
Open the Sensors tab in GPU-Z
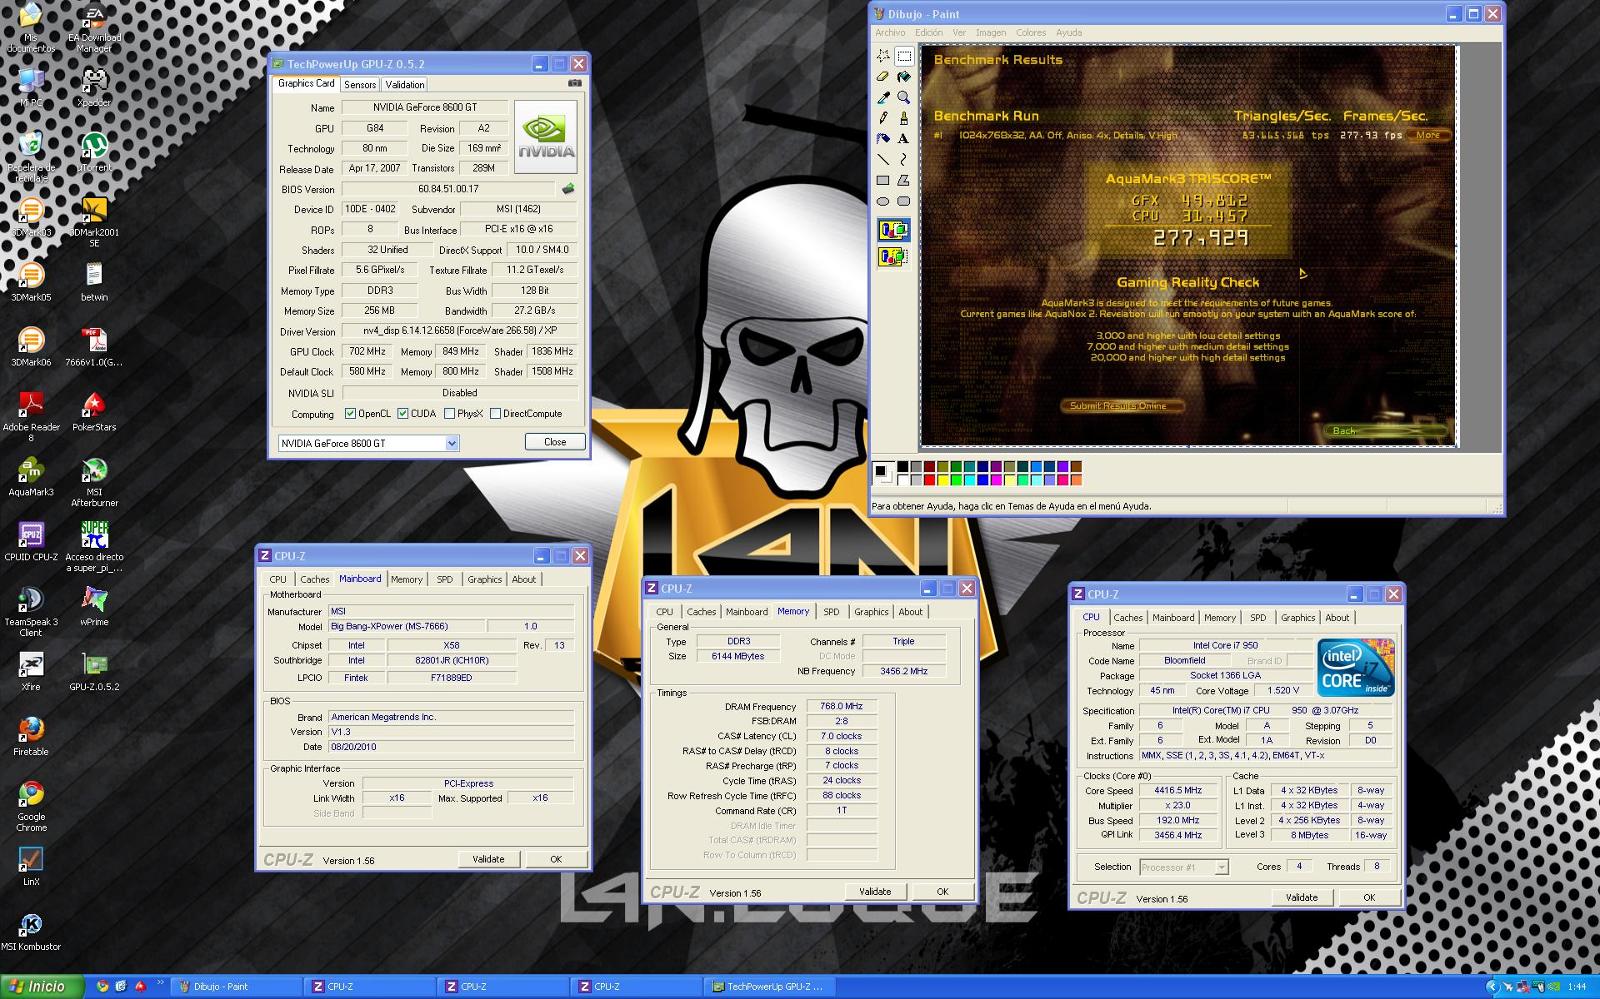360,85
